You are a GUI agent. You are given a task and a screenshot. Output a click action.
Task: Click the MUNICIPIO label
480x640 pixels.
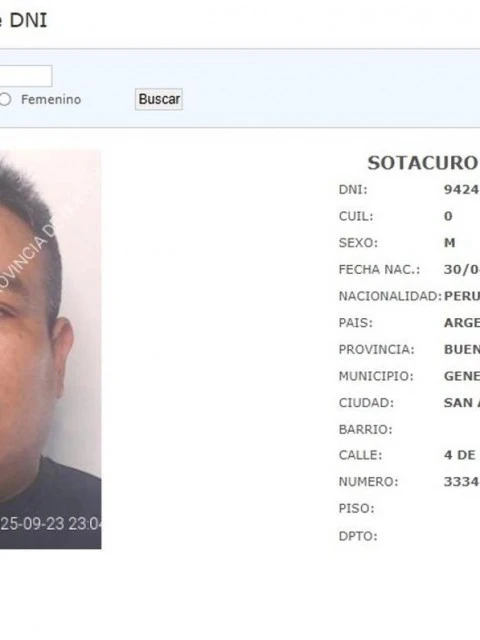(376, 376)
